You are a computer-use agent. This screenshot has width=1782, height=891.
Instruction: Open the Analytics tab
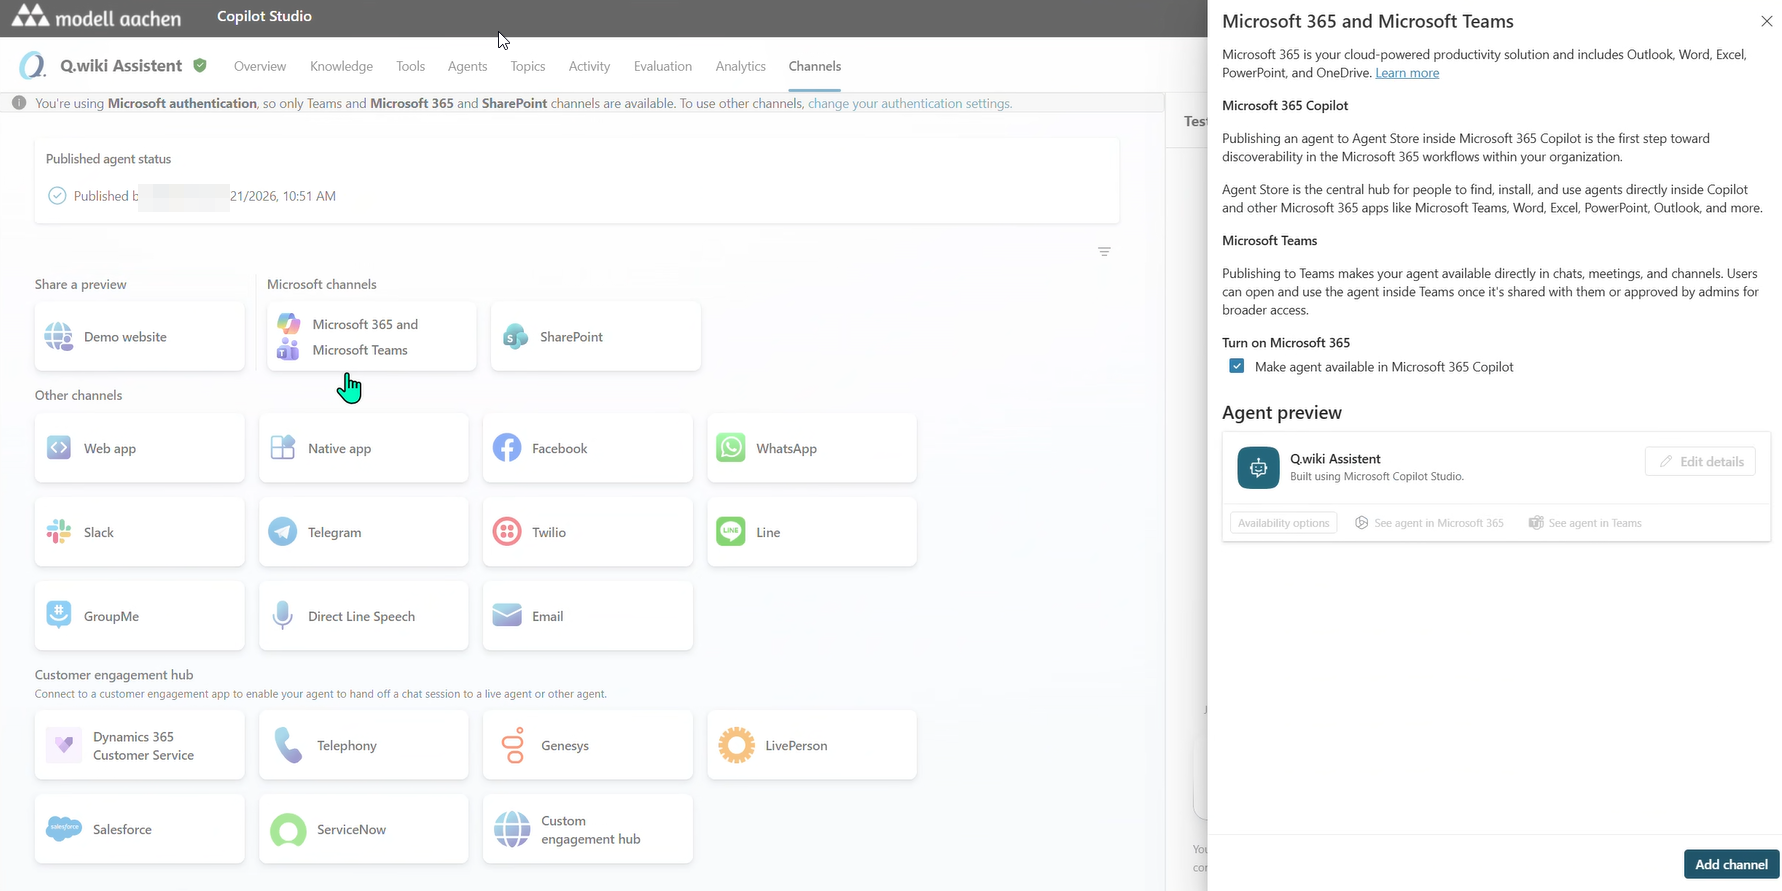740,66
